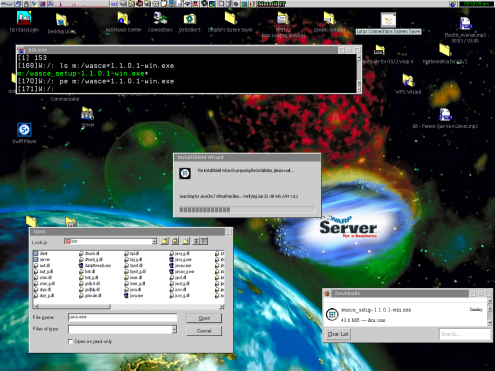Click the Open button

204,318
